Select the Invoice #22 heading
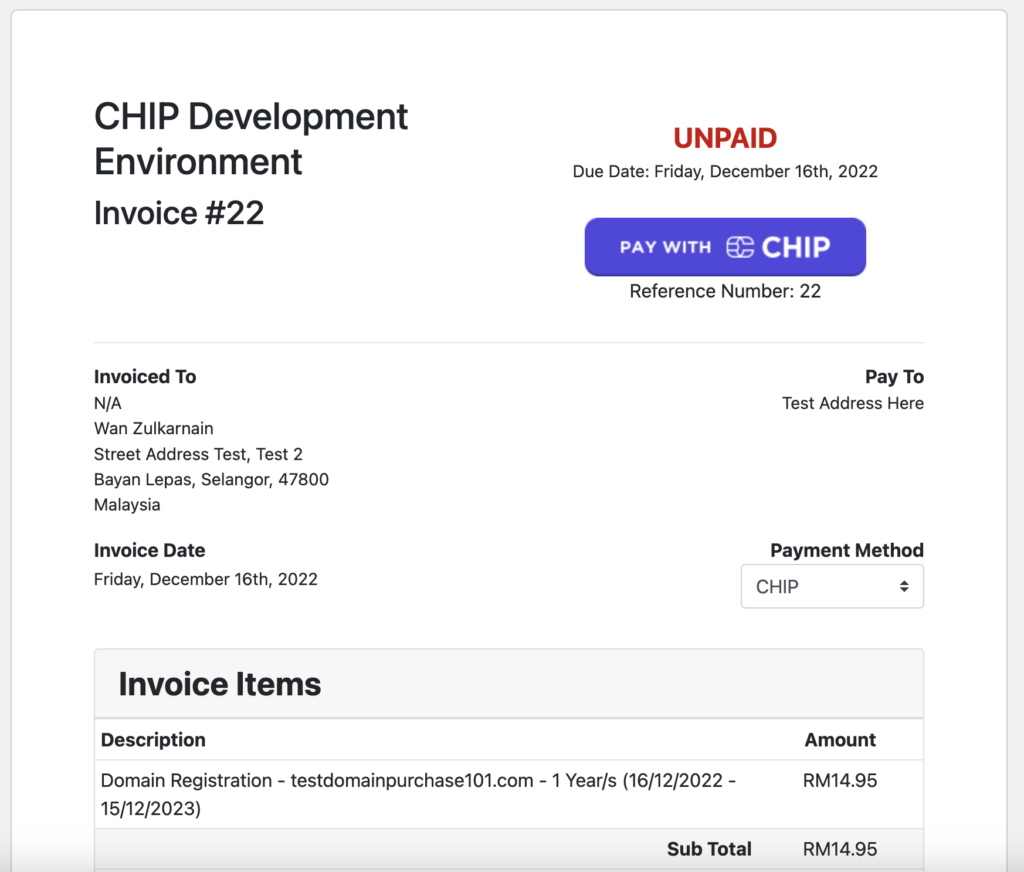The width and height of the screenshot is (1024, 872). coord(179,213)
